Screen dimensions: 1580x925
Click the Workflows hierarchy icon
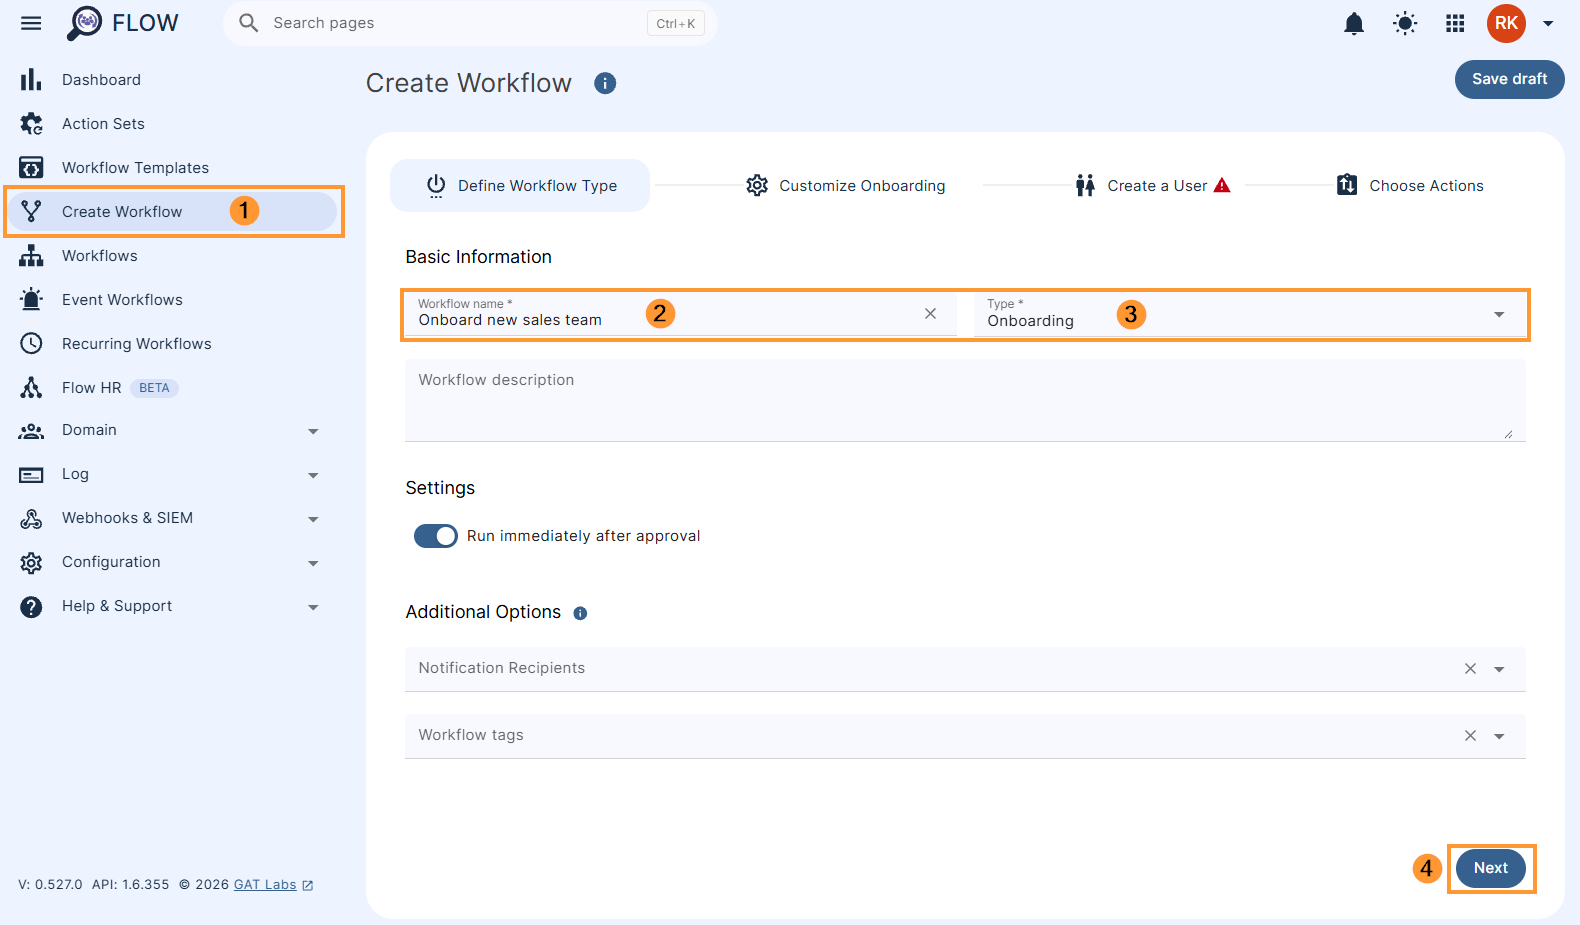coord(31,256)
